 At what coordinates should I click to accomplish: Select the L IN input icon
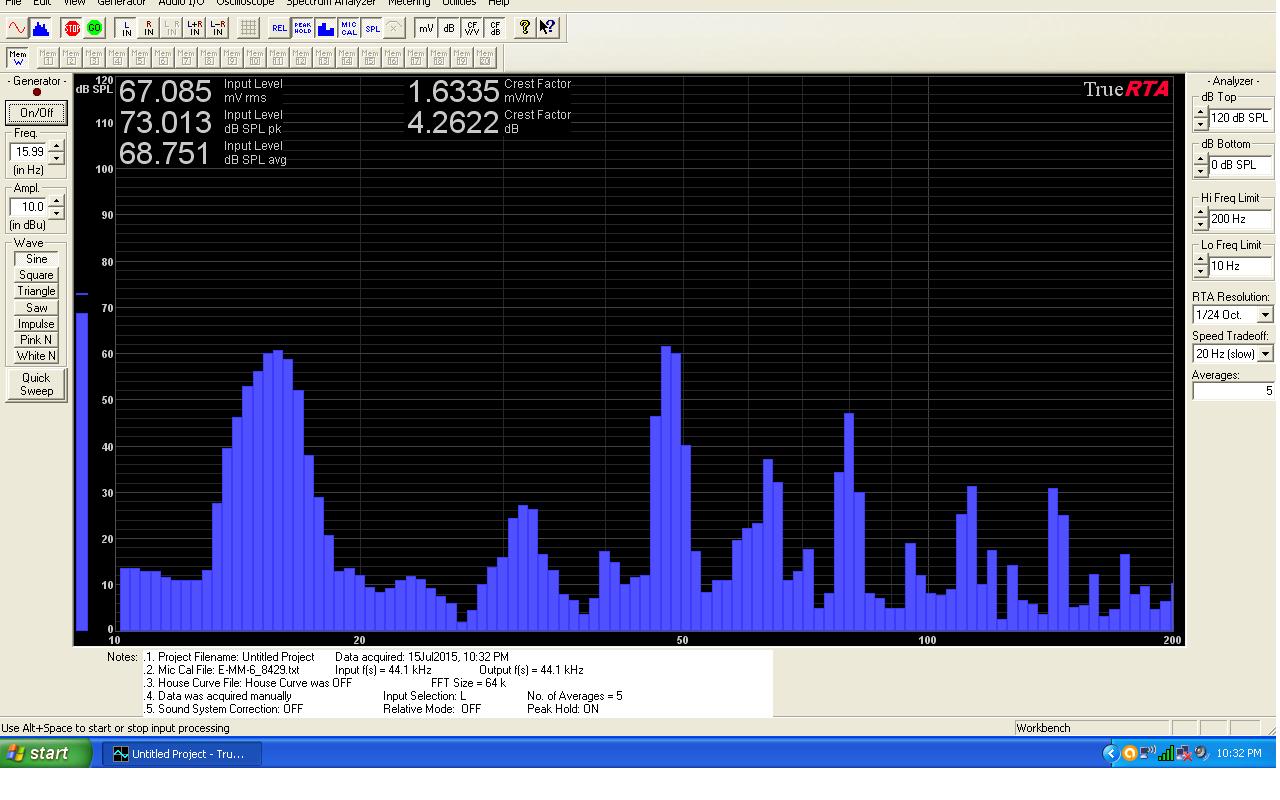(126, 28)
